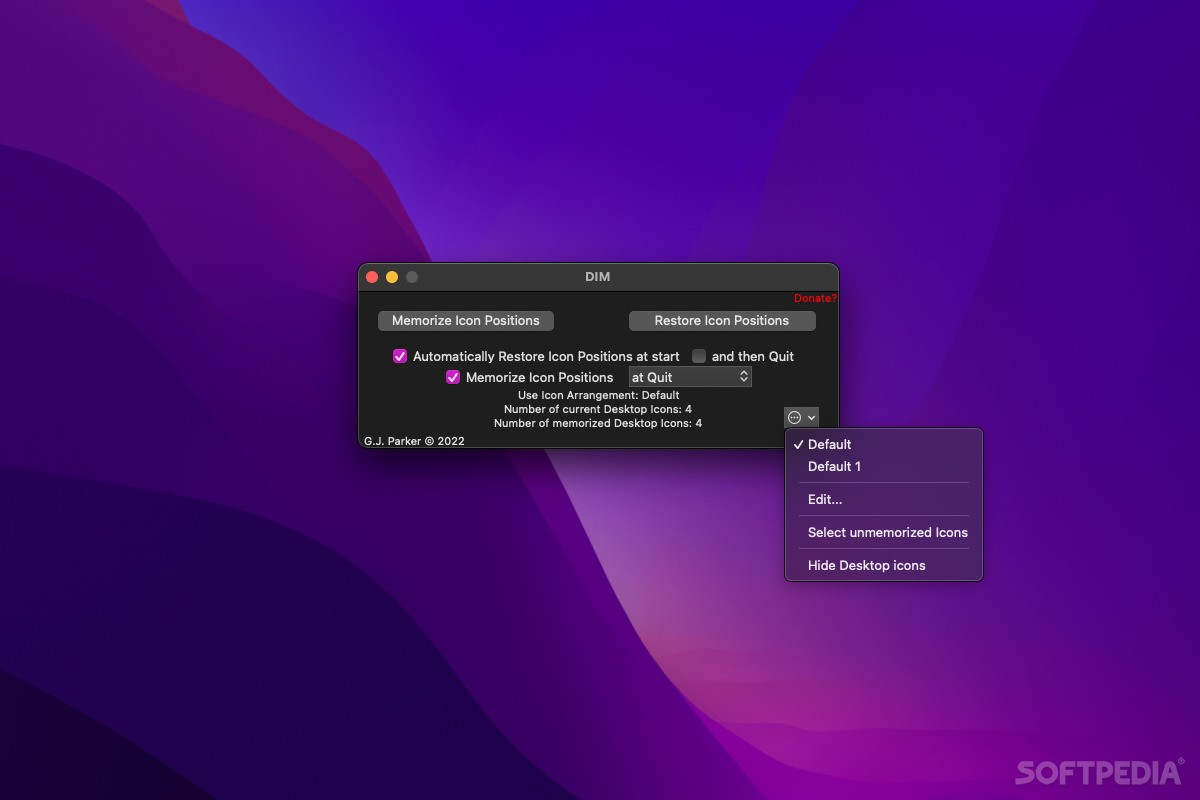The image size is (1200, 800).
Task: Select 'Default 1' arrangement from the menu
Action: [834, 466]
